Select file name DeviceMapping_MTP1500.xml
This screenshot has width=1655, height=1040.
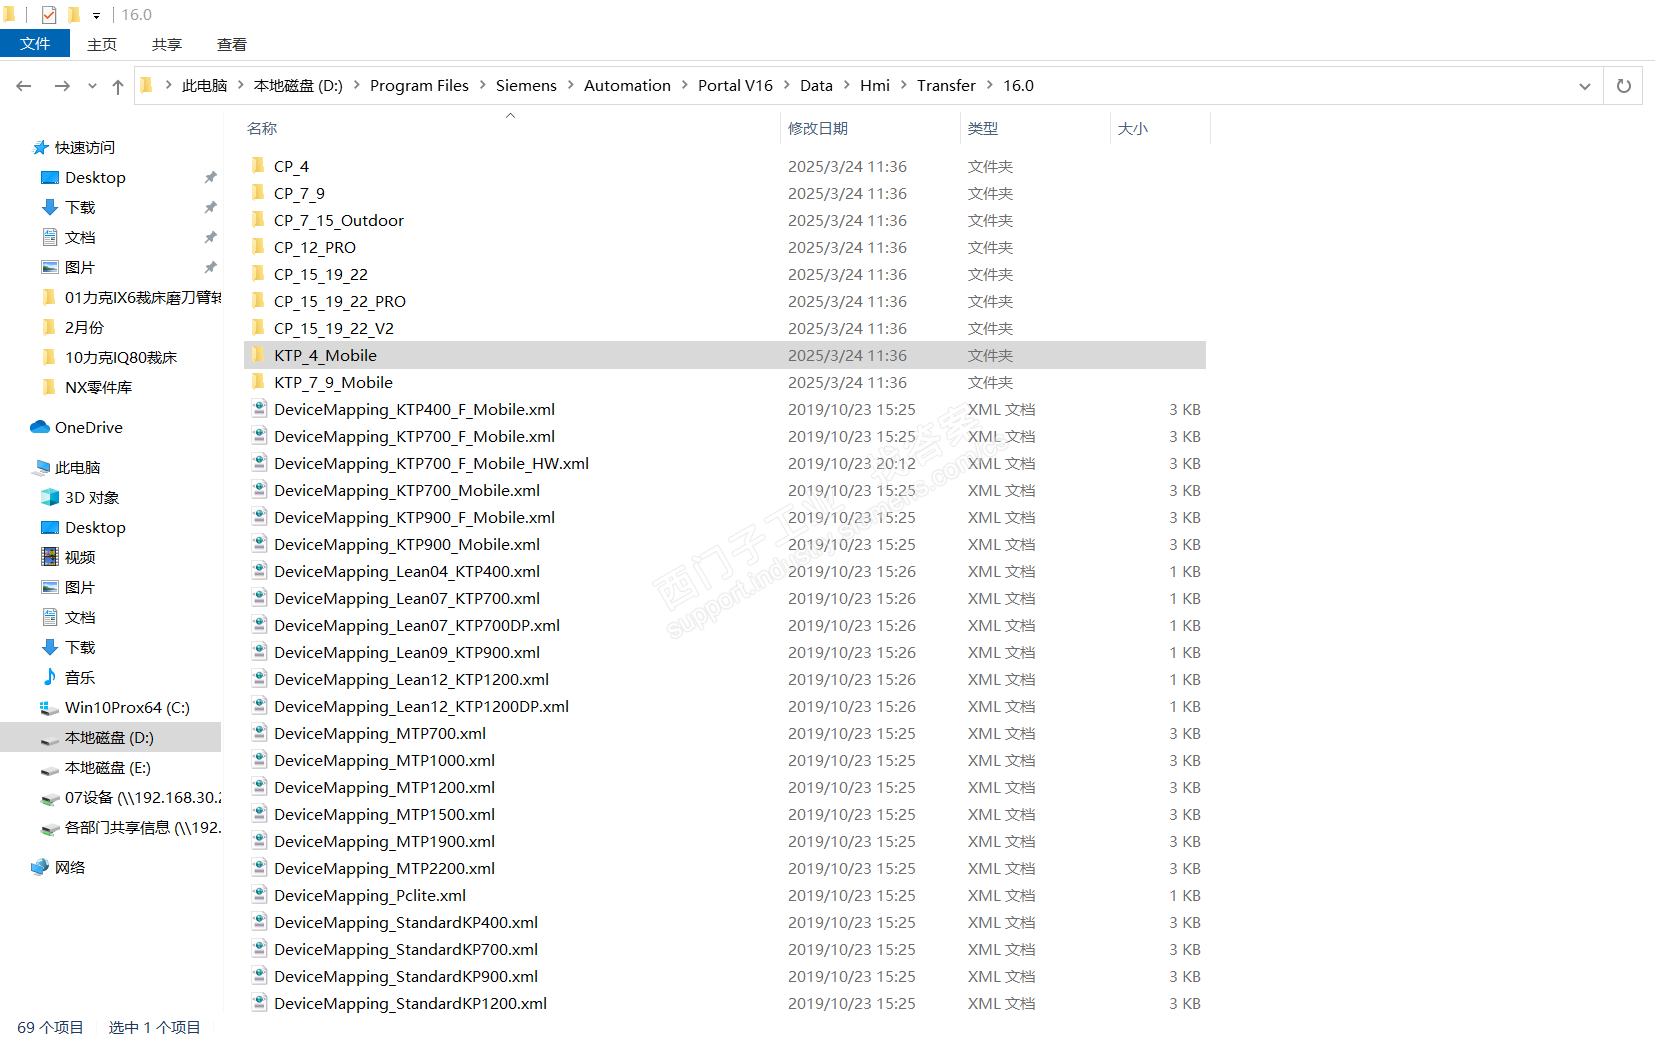[x=385, y=815]
